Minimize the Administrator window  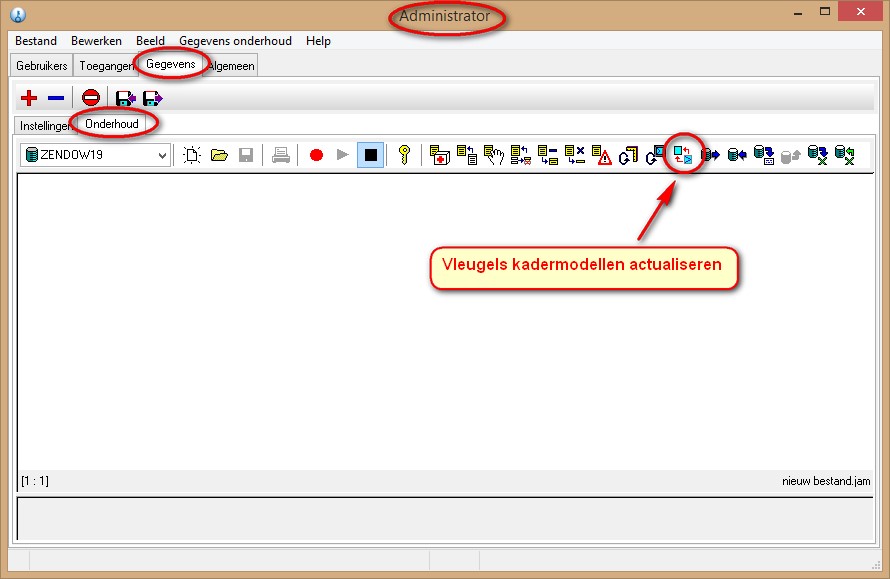pos(798,12)
